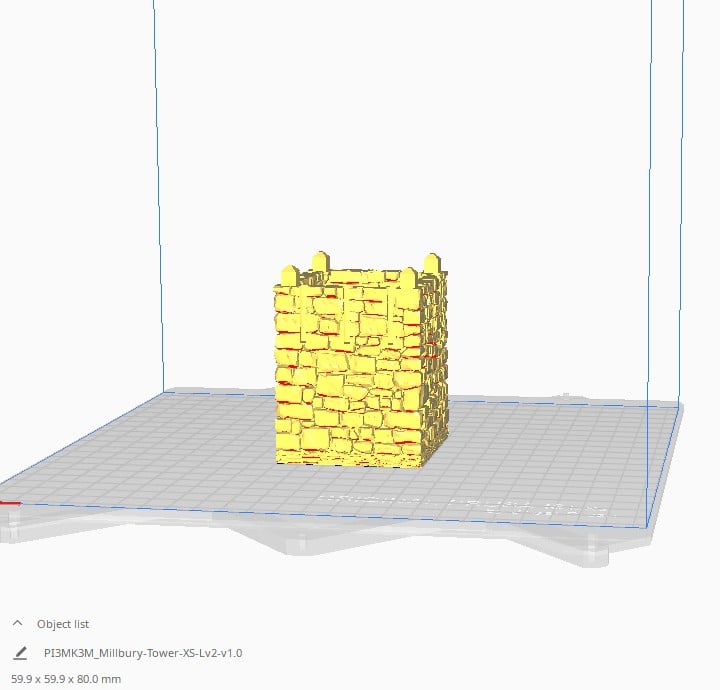
Task: Click the red X-axis marker at plate corner
Action: (10, 503)
